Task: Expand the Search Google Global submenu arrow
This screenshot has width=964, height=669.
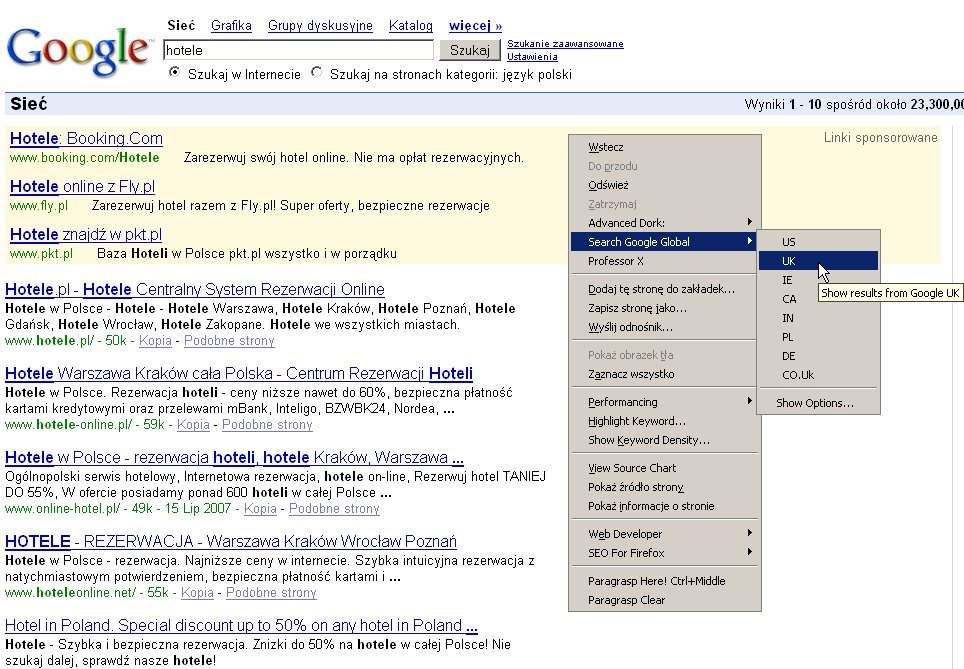Action: point(749,241)
